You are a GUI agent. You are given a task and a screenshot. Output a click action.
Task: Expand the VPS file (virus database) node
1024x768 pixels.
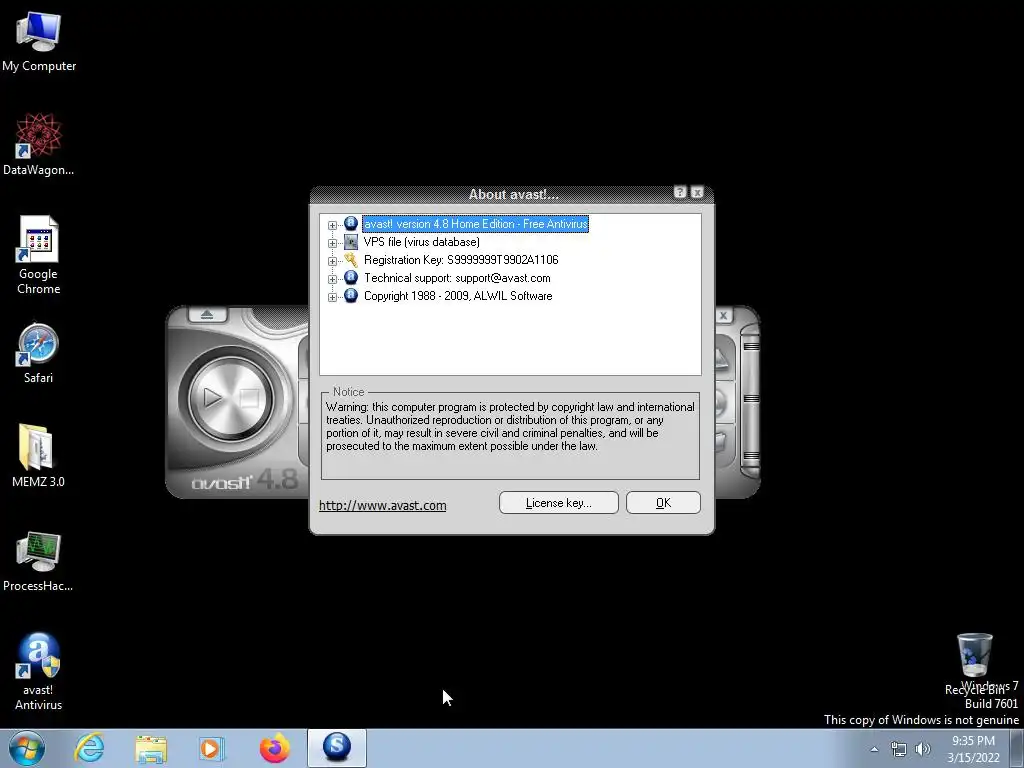tap(332, 243)
